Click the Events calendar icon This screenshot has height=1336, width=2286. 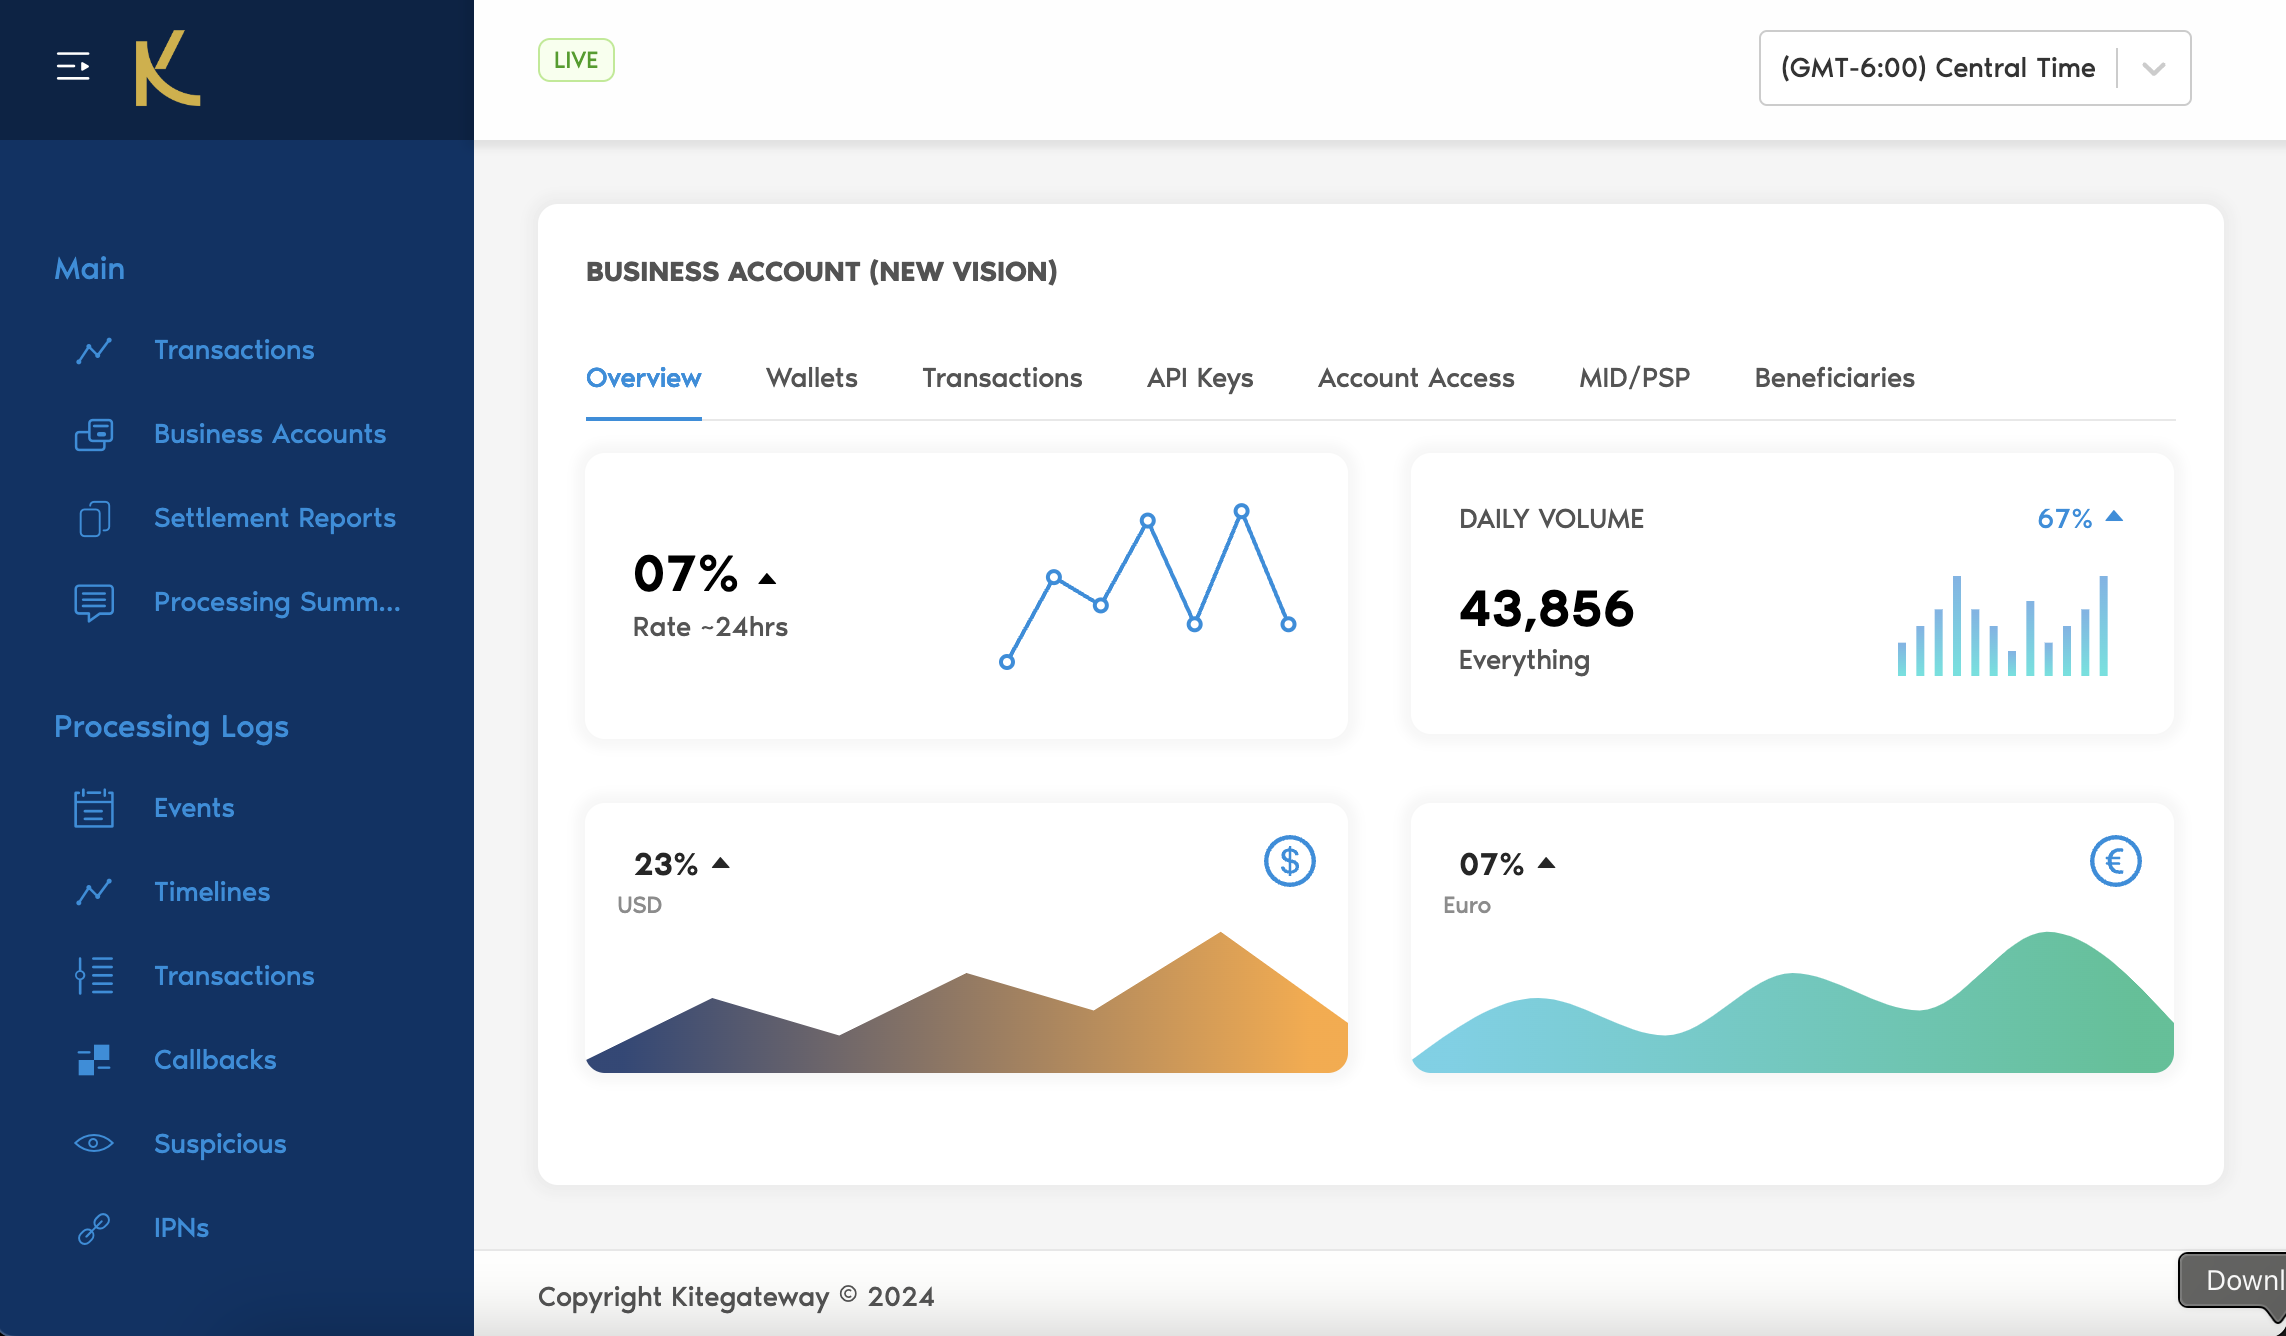94,808
